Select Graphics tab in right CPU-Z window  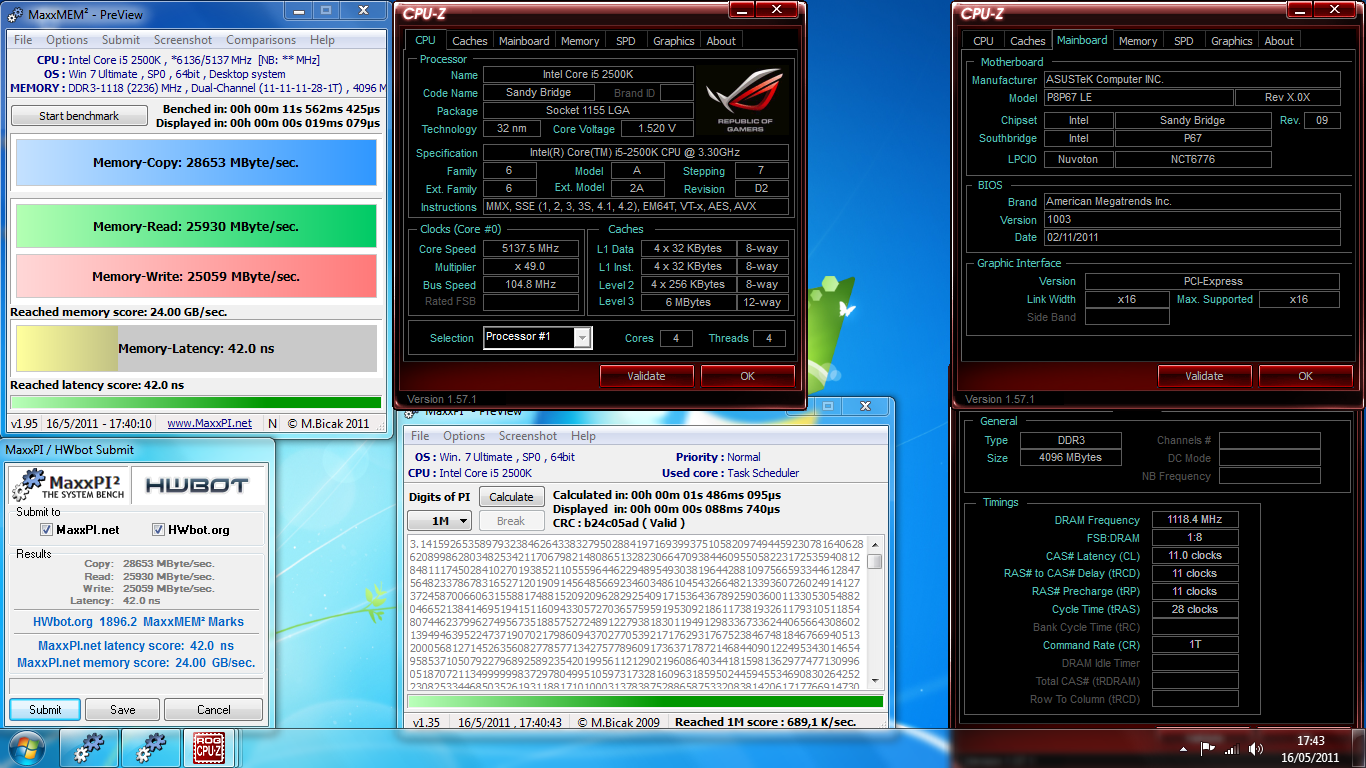pyautogui.click(x=1232, y=41)
